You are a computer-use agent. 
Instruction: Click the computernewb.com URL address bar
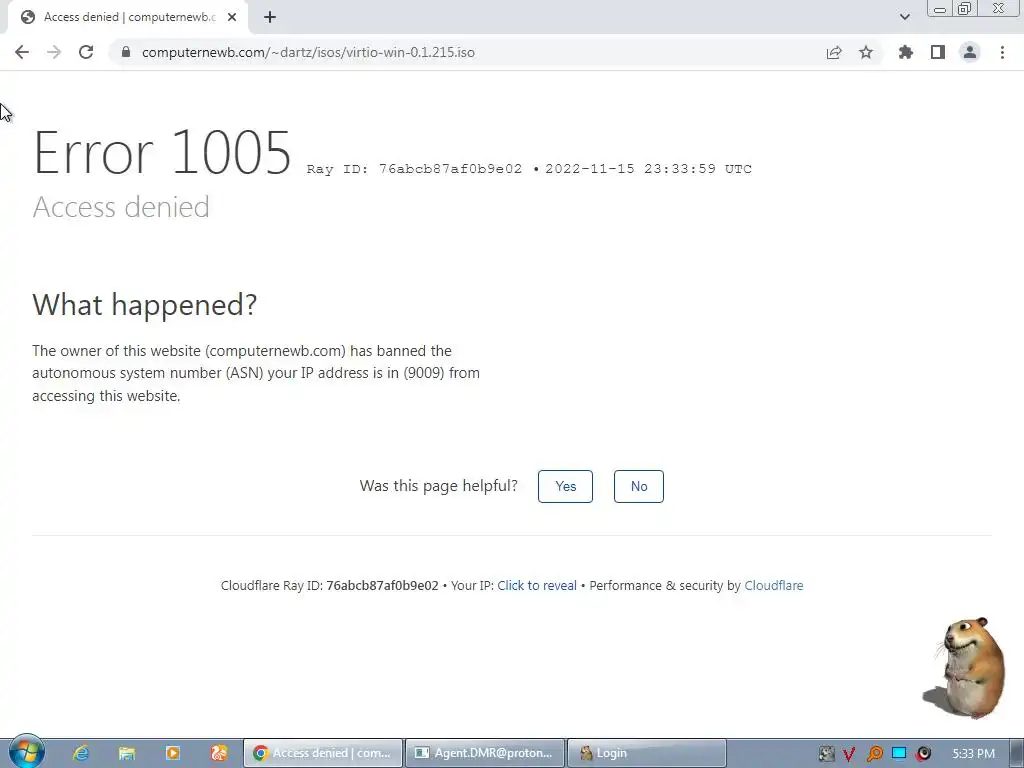308,52
